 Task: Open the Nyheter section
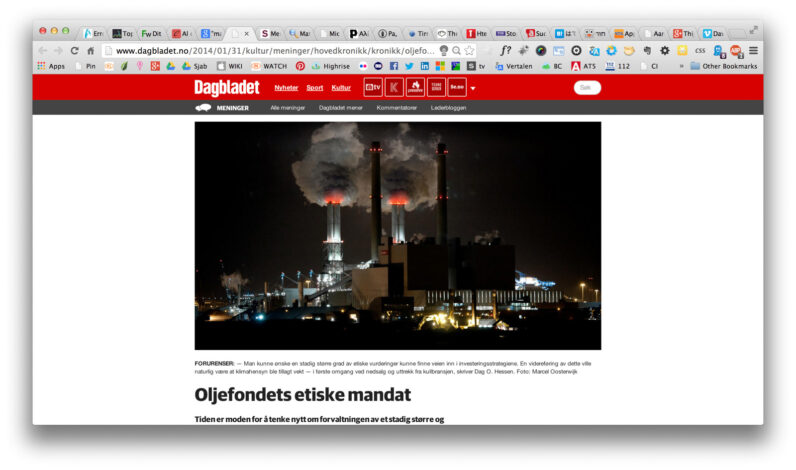286,88
